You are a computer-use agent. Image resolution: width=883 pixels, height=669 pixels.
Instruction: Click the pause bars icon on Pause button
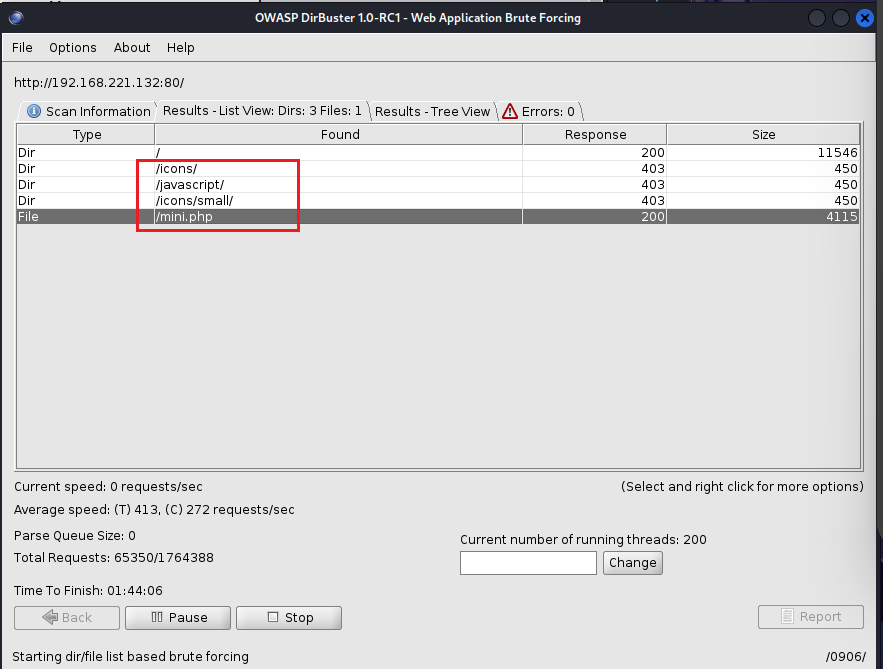tap(157, 617)
